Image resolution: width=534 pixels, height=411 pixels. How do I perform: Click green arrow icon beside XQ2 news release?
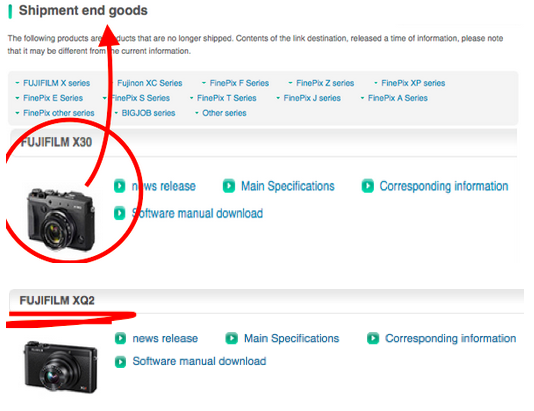pyautogui.click(x=121, y=338)
